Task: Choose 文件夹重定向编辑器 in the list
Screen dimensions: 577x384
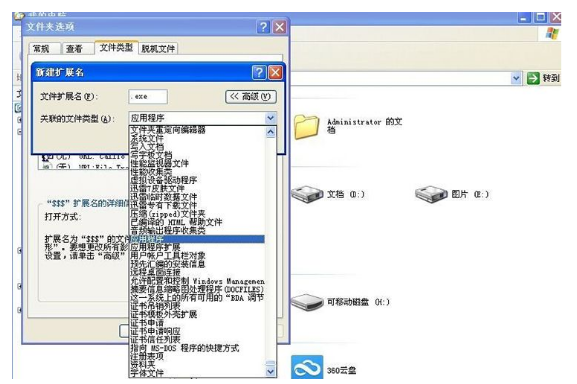Action: coord(197,129)
